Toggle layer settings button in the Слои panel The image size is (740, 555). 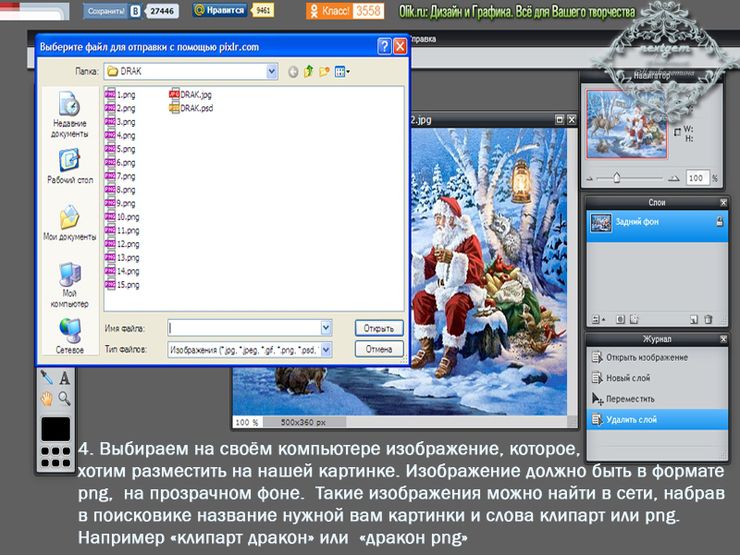[x=598, y=320]
